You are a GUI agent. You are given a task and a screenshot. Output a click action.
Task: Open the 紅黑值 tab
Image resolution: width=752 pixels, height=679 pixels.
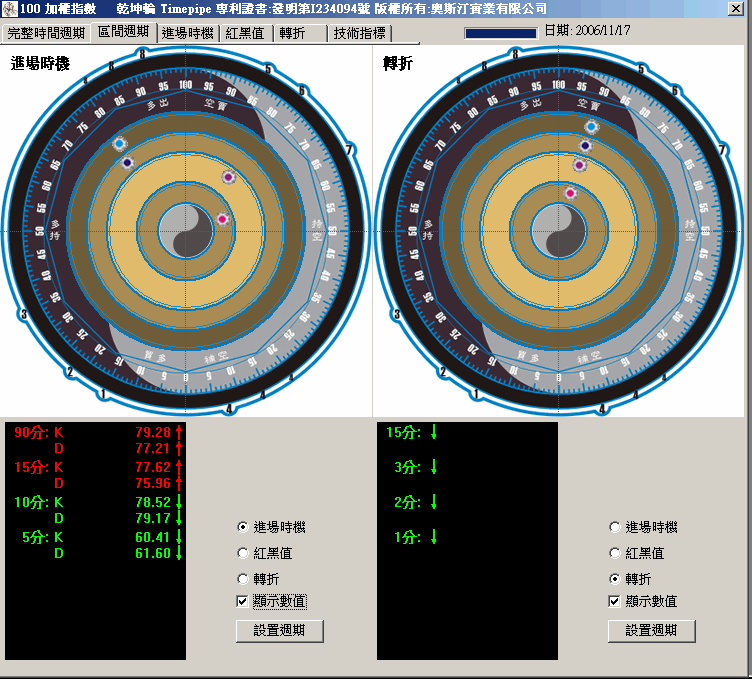[244, 33]
